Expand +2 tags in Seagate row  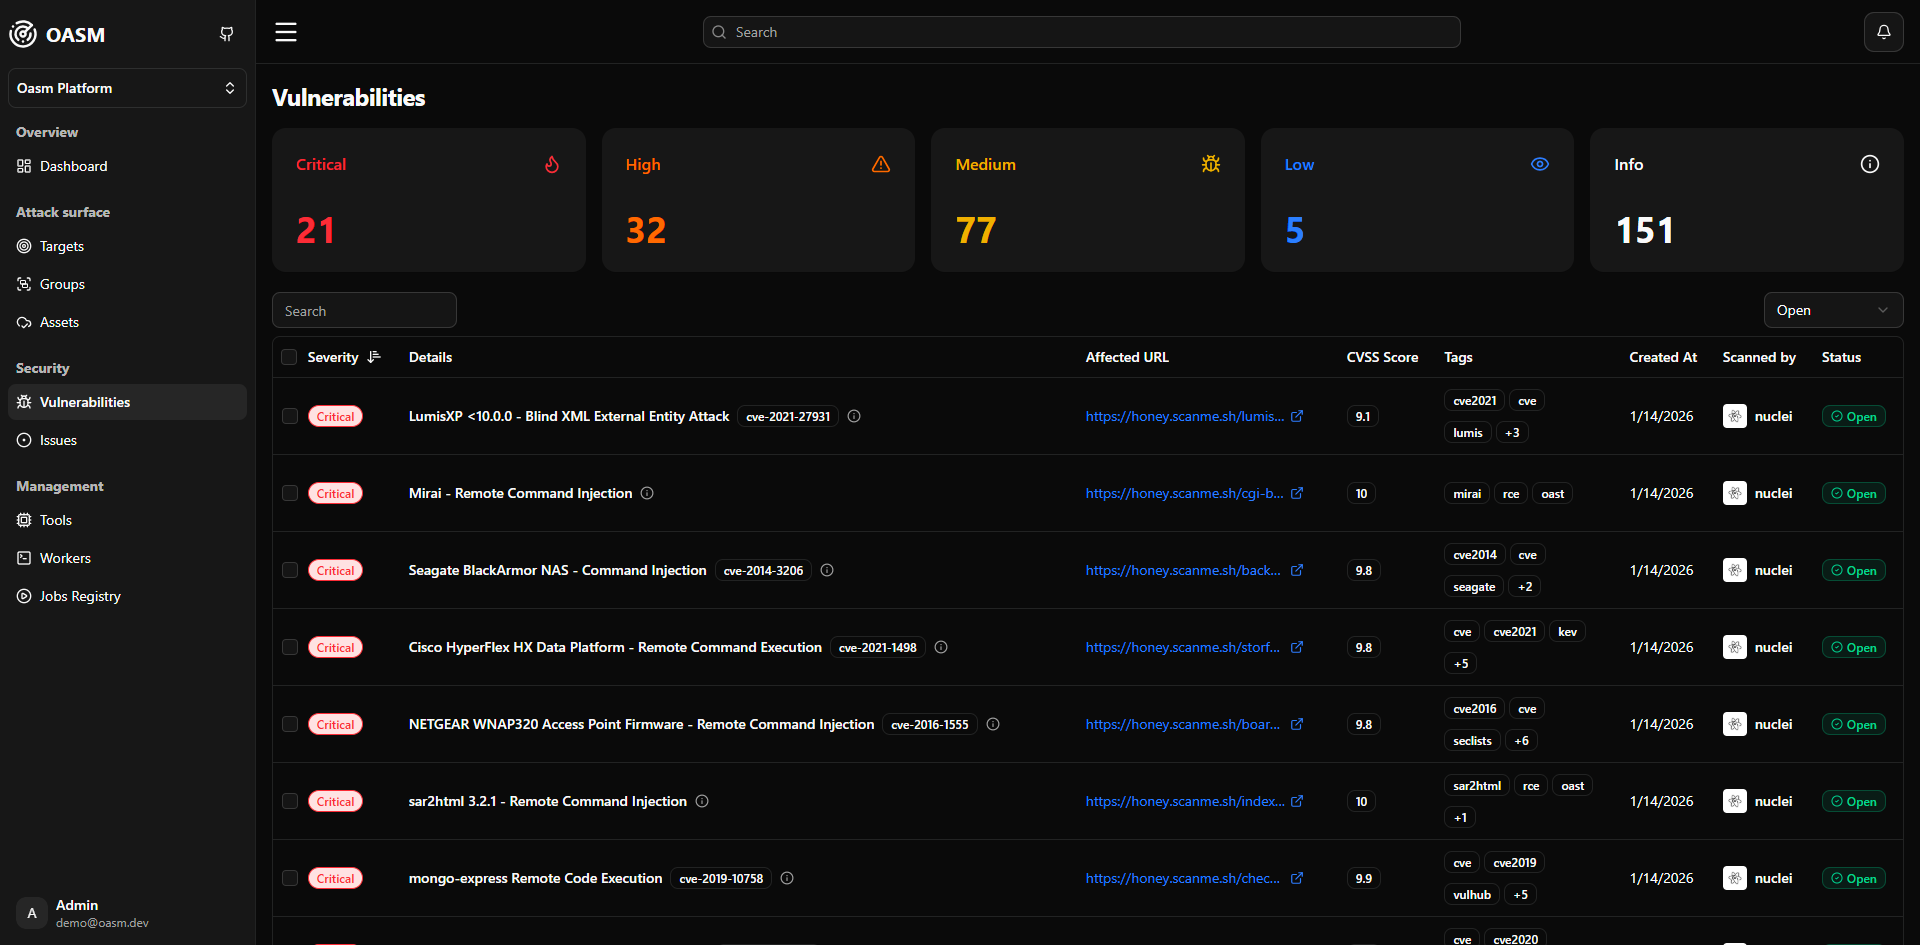click(1525, 586)
